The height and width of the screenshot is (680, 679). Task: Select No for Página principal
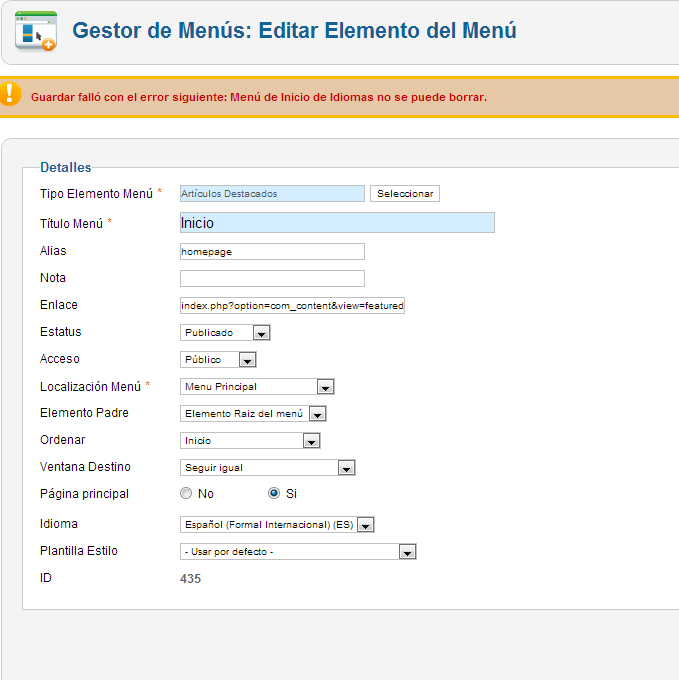click(186, 493)
